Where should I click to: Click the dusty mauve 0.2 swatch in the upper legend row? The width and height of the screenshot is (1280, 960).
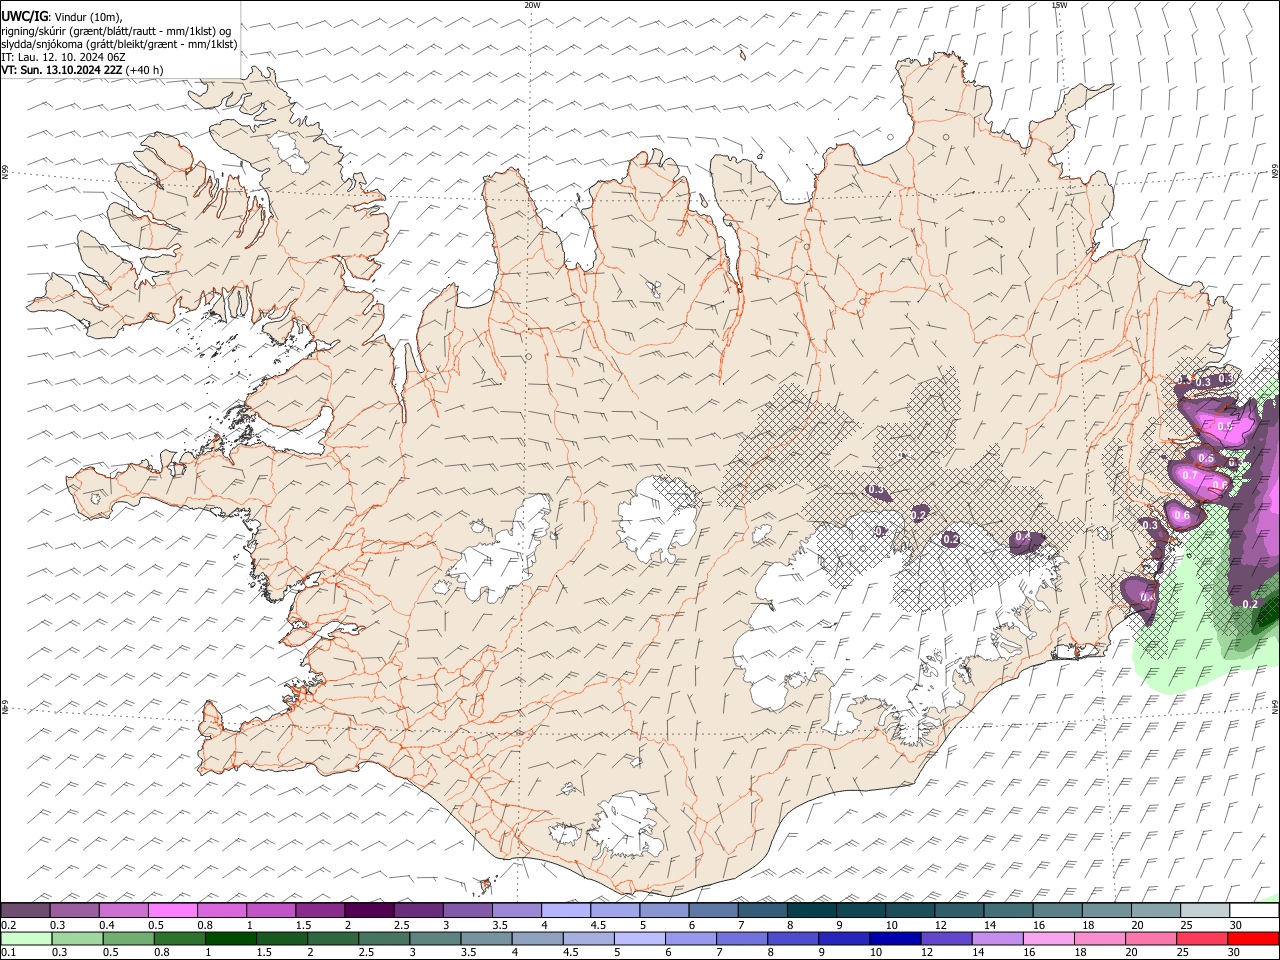click(x=25, y=911)
